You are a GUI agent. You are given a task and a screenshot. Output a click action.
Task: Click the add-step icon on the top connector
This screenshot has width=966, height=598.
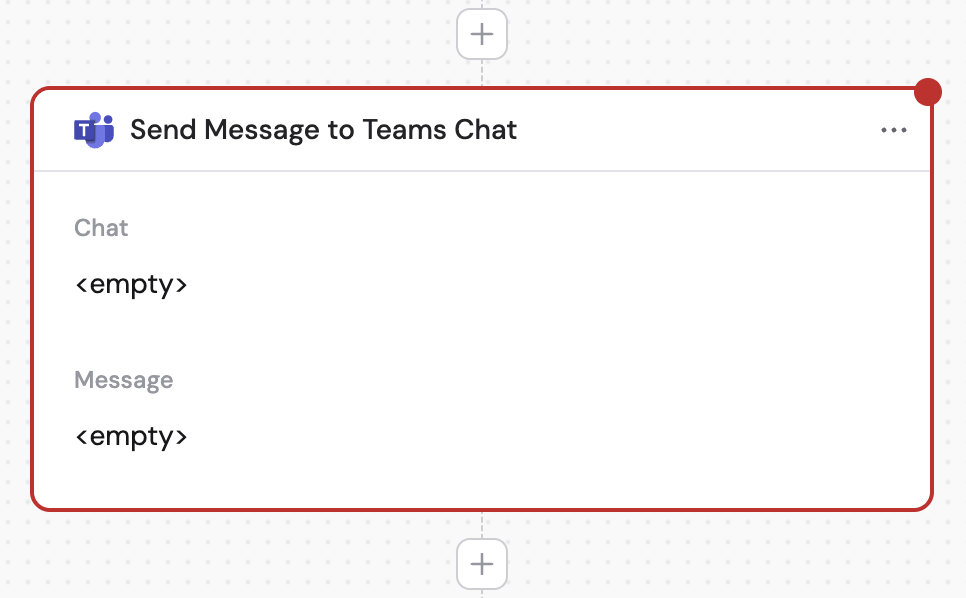coord(481,33)
